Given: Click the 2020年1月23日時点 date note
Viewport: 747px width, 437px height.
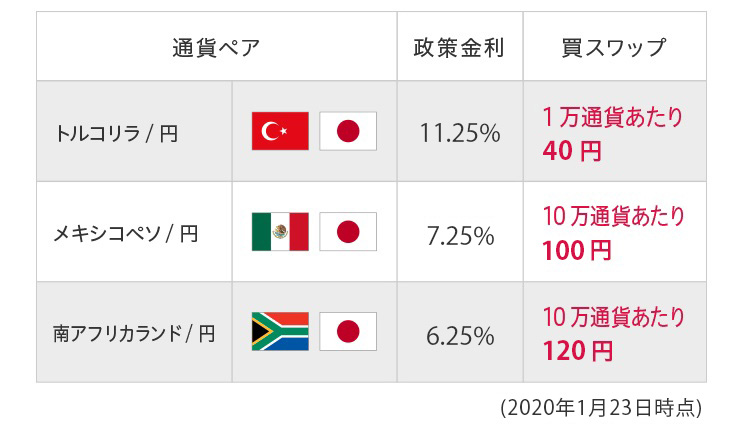Looking at the screenshot, I should click(600, 408).
